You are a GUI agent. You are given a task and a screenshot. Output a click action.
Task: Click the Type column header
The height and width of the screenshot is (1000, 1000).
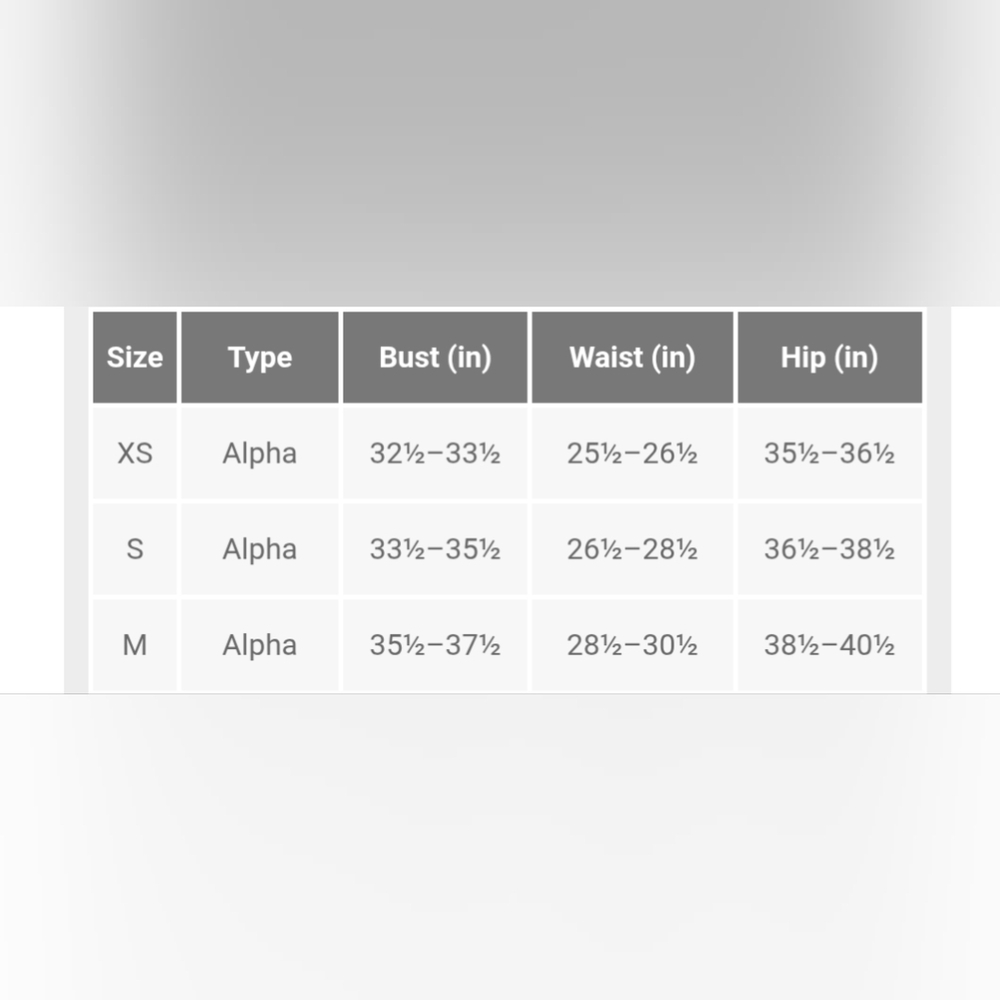(x=260, y=357)
